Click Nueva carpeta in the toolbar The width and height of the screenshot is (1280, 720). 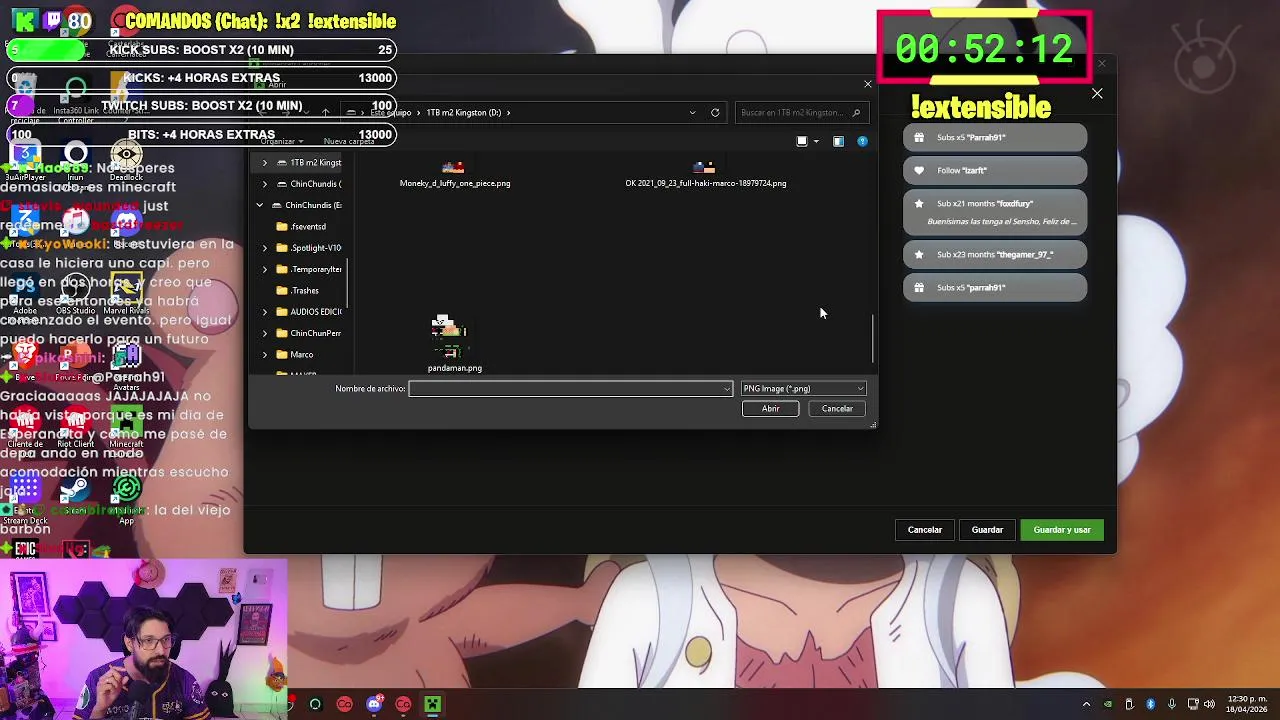(349, 141)
